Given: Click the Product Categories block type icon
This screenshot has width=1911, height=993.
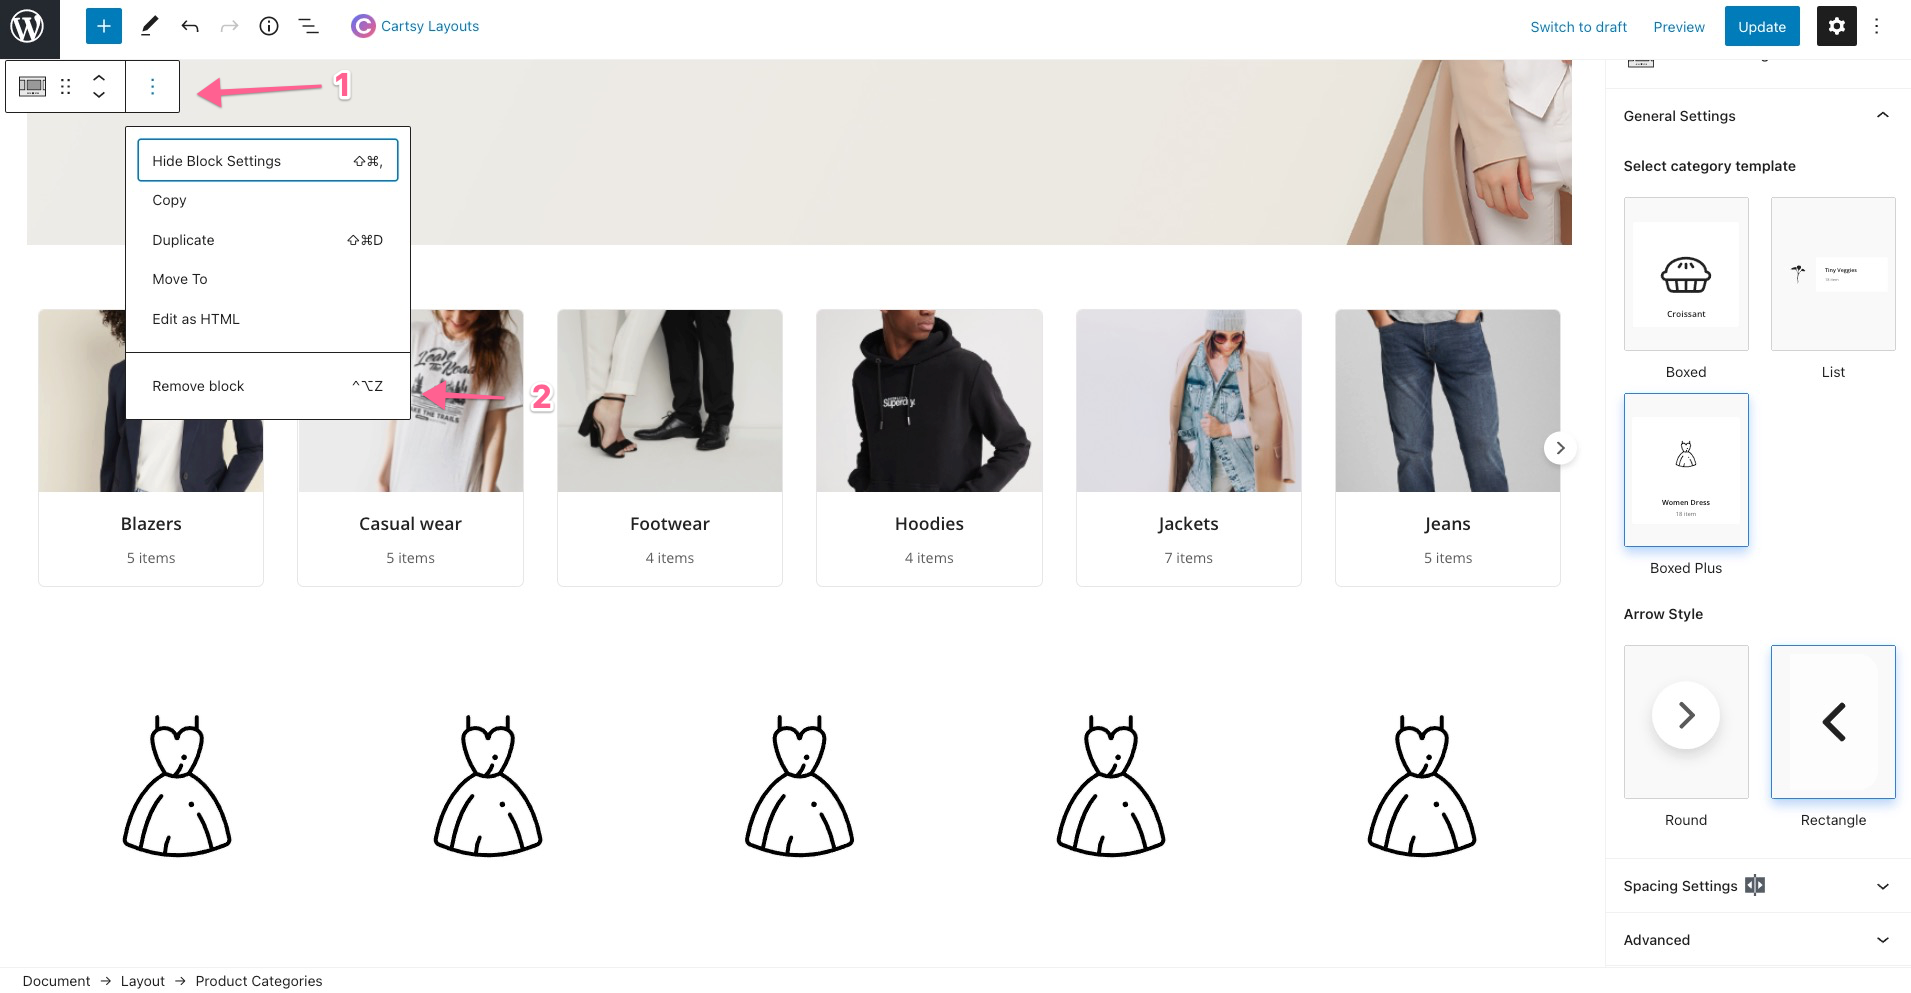Looking at the screenshot, I should click(32, 87).
